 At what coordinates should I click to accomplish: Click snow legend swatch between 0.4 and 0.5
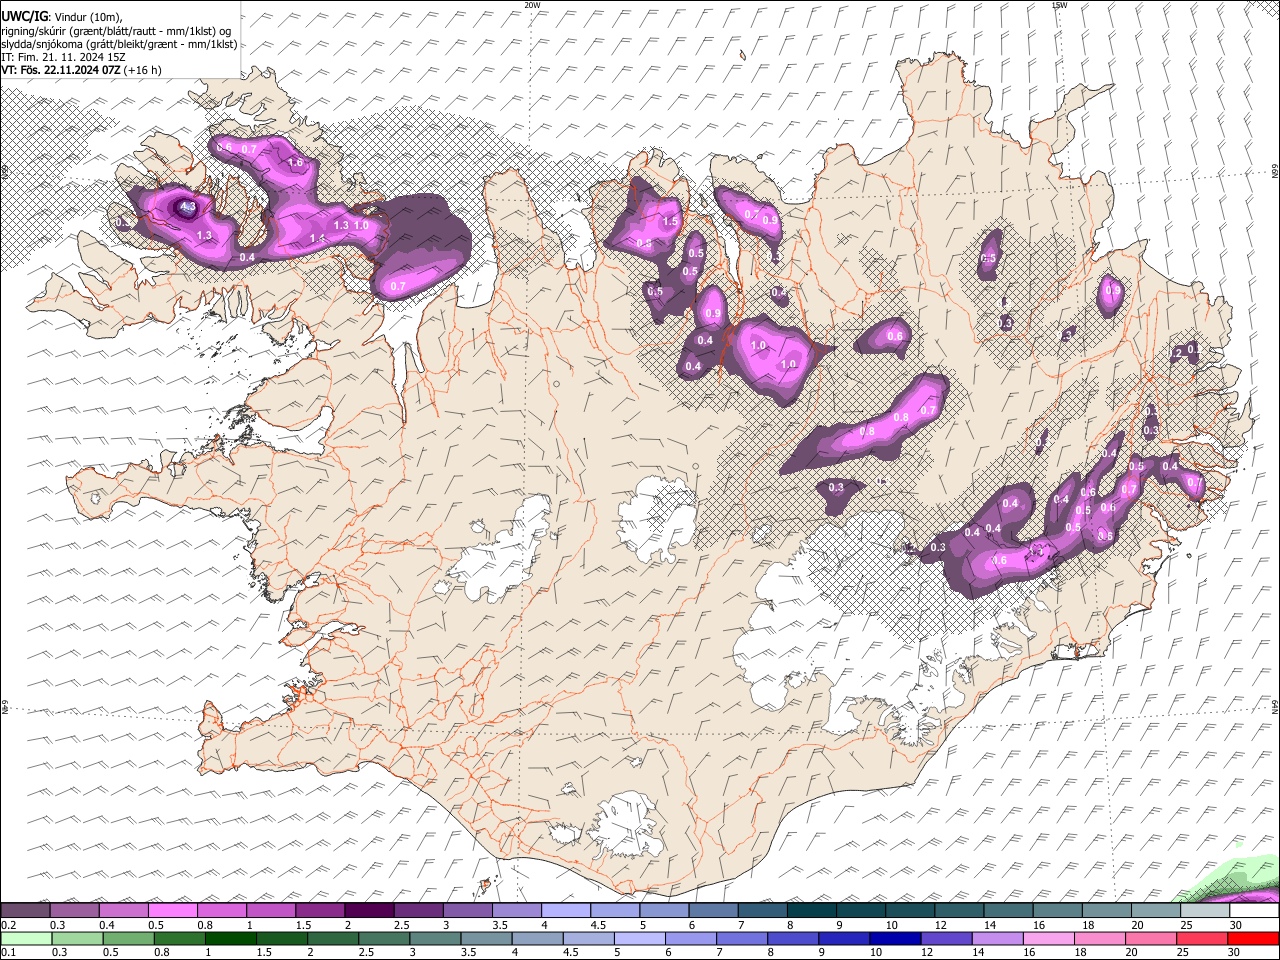pos(125,910)
